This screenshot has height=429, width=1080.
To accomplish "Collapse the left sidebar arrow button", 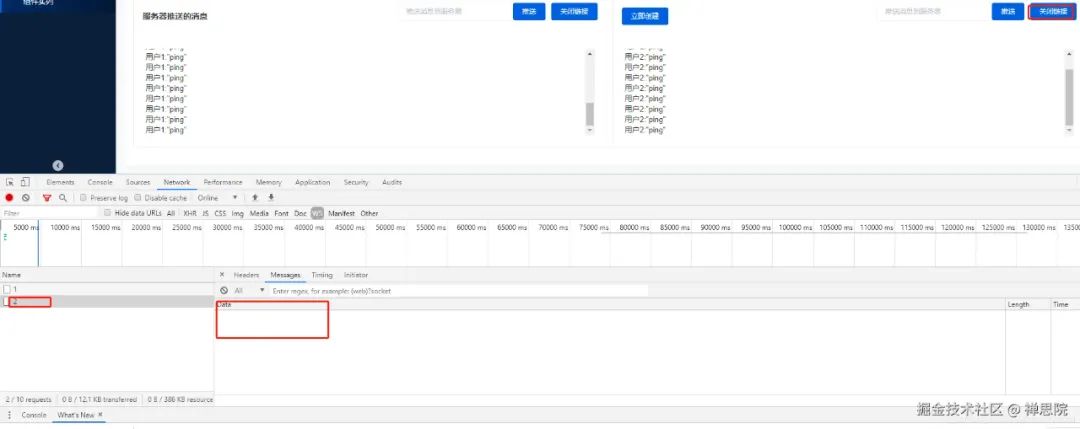I will point(58,165).
